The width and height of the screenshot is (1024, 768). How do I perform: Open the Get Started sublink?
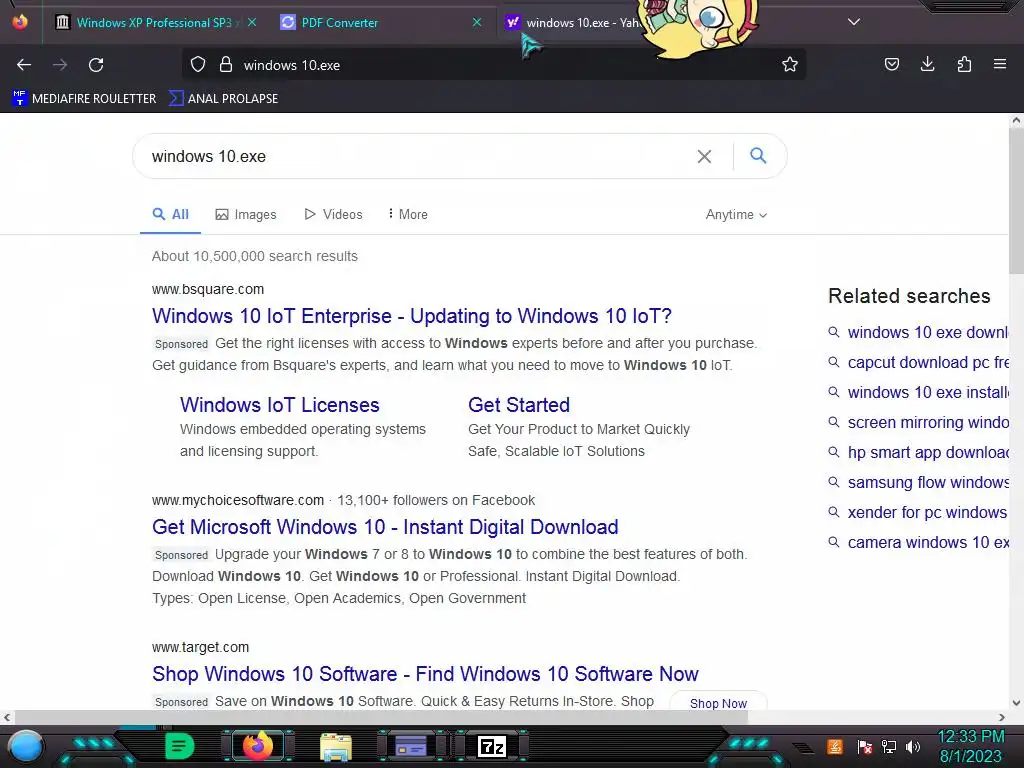(x=519, y=405)
